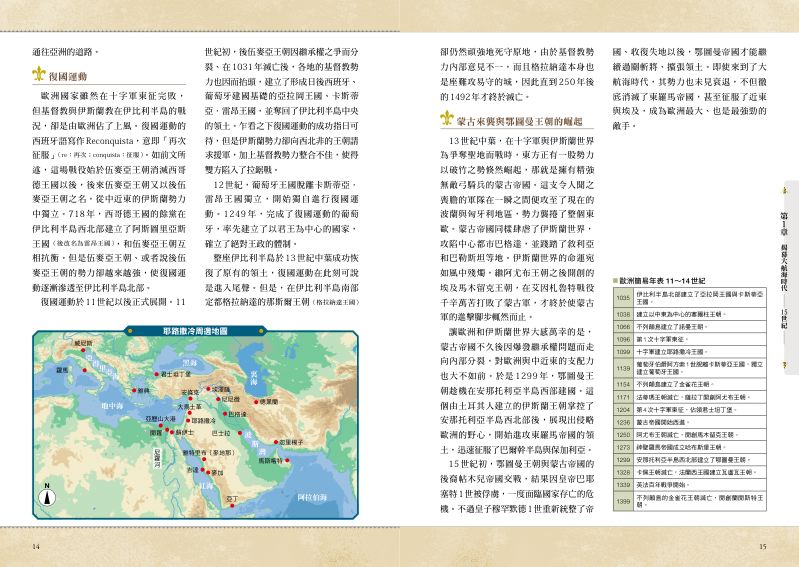The width and height of the screenshot is (799, 567).
Task: Click the red dot marking 耶路撒冷
Action: point(188,421)
